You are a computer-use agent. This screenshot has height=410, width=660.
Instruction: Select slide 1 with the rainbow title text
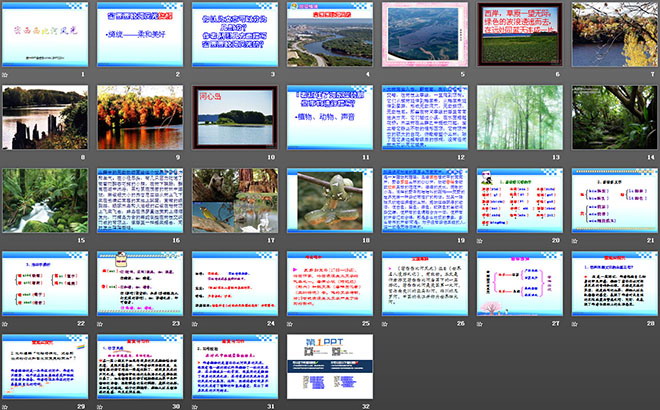[x=45, y=34]
